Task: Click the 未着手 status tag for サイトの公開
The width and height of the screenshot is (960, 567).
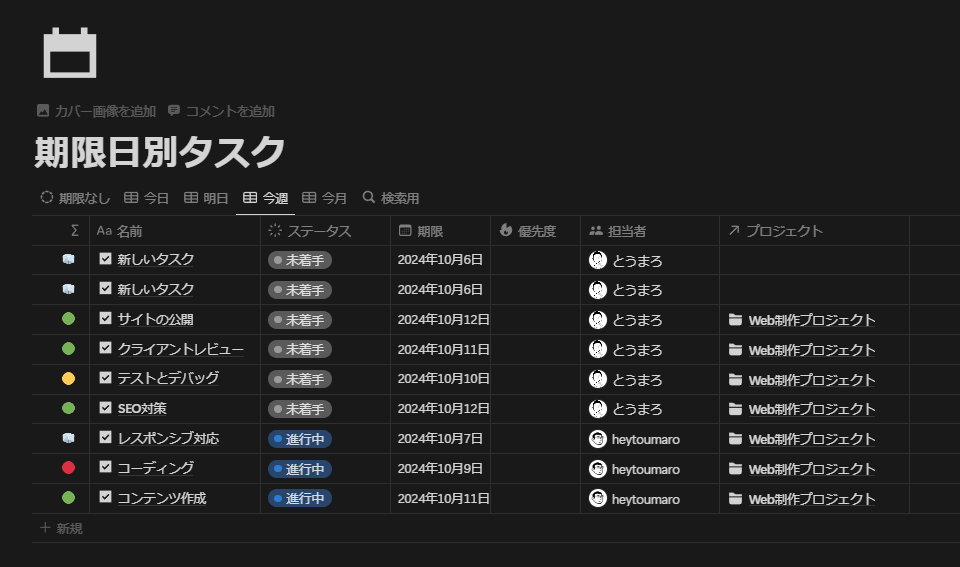Action: (x=300, y=320)
